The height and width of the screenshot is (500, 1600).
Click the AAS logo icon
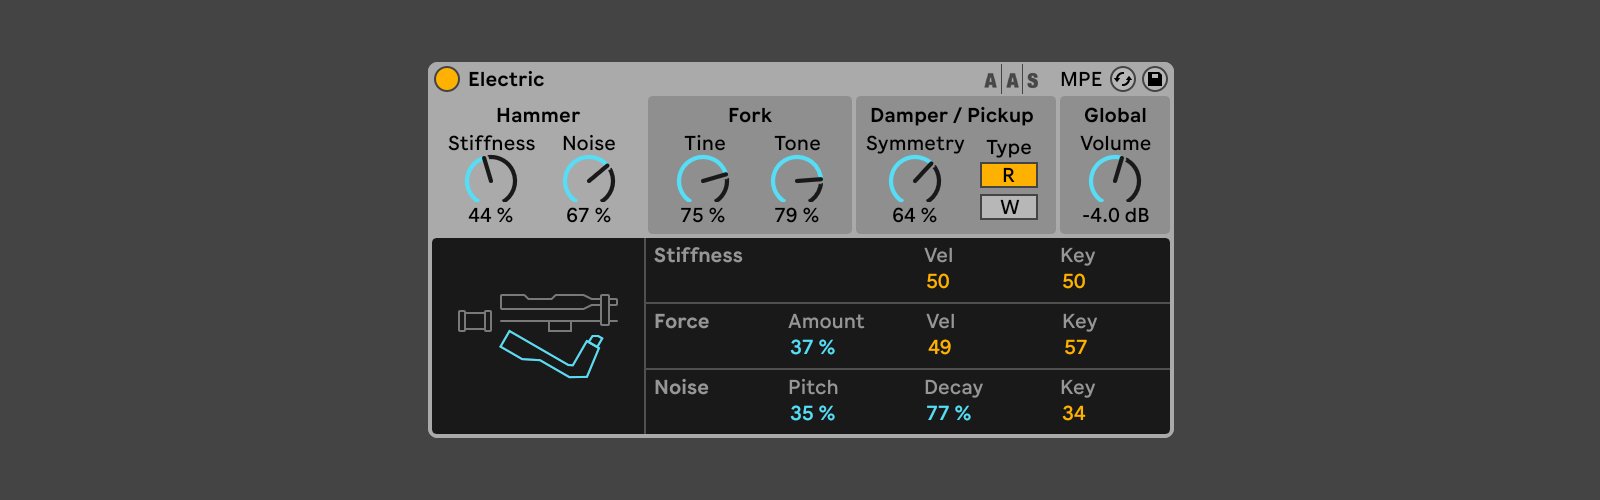click(x=1011, y=80)
